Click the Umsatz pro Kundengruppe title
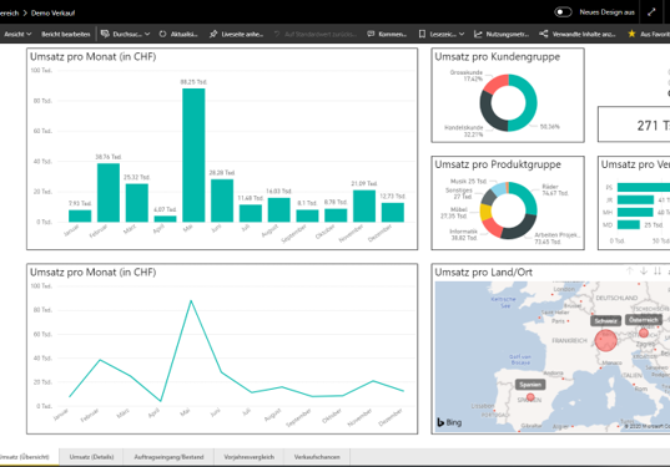The width and height of the screenshot is (670, 467). point(497,57)
